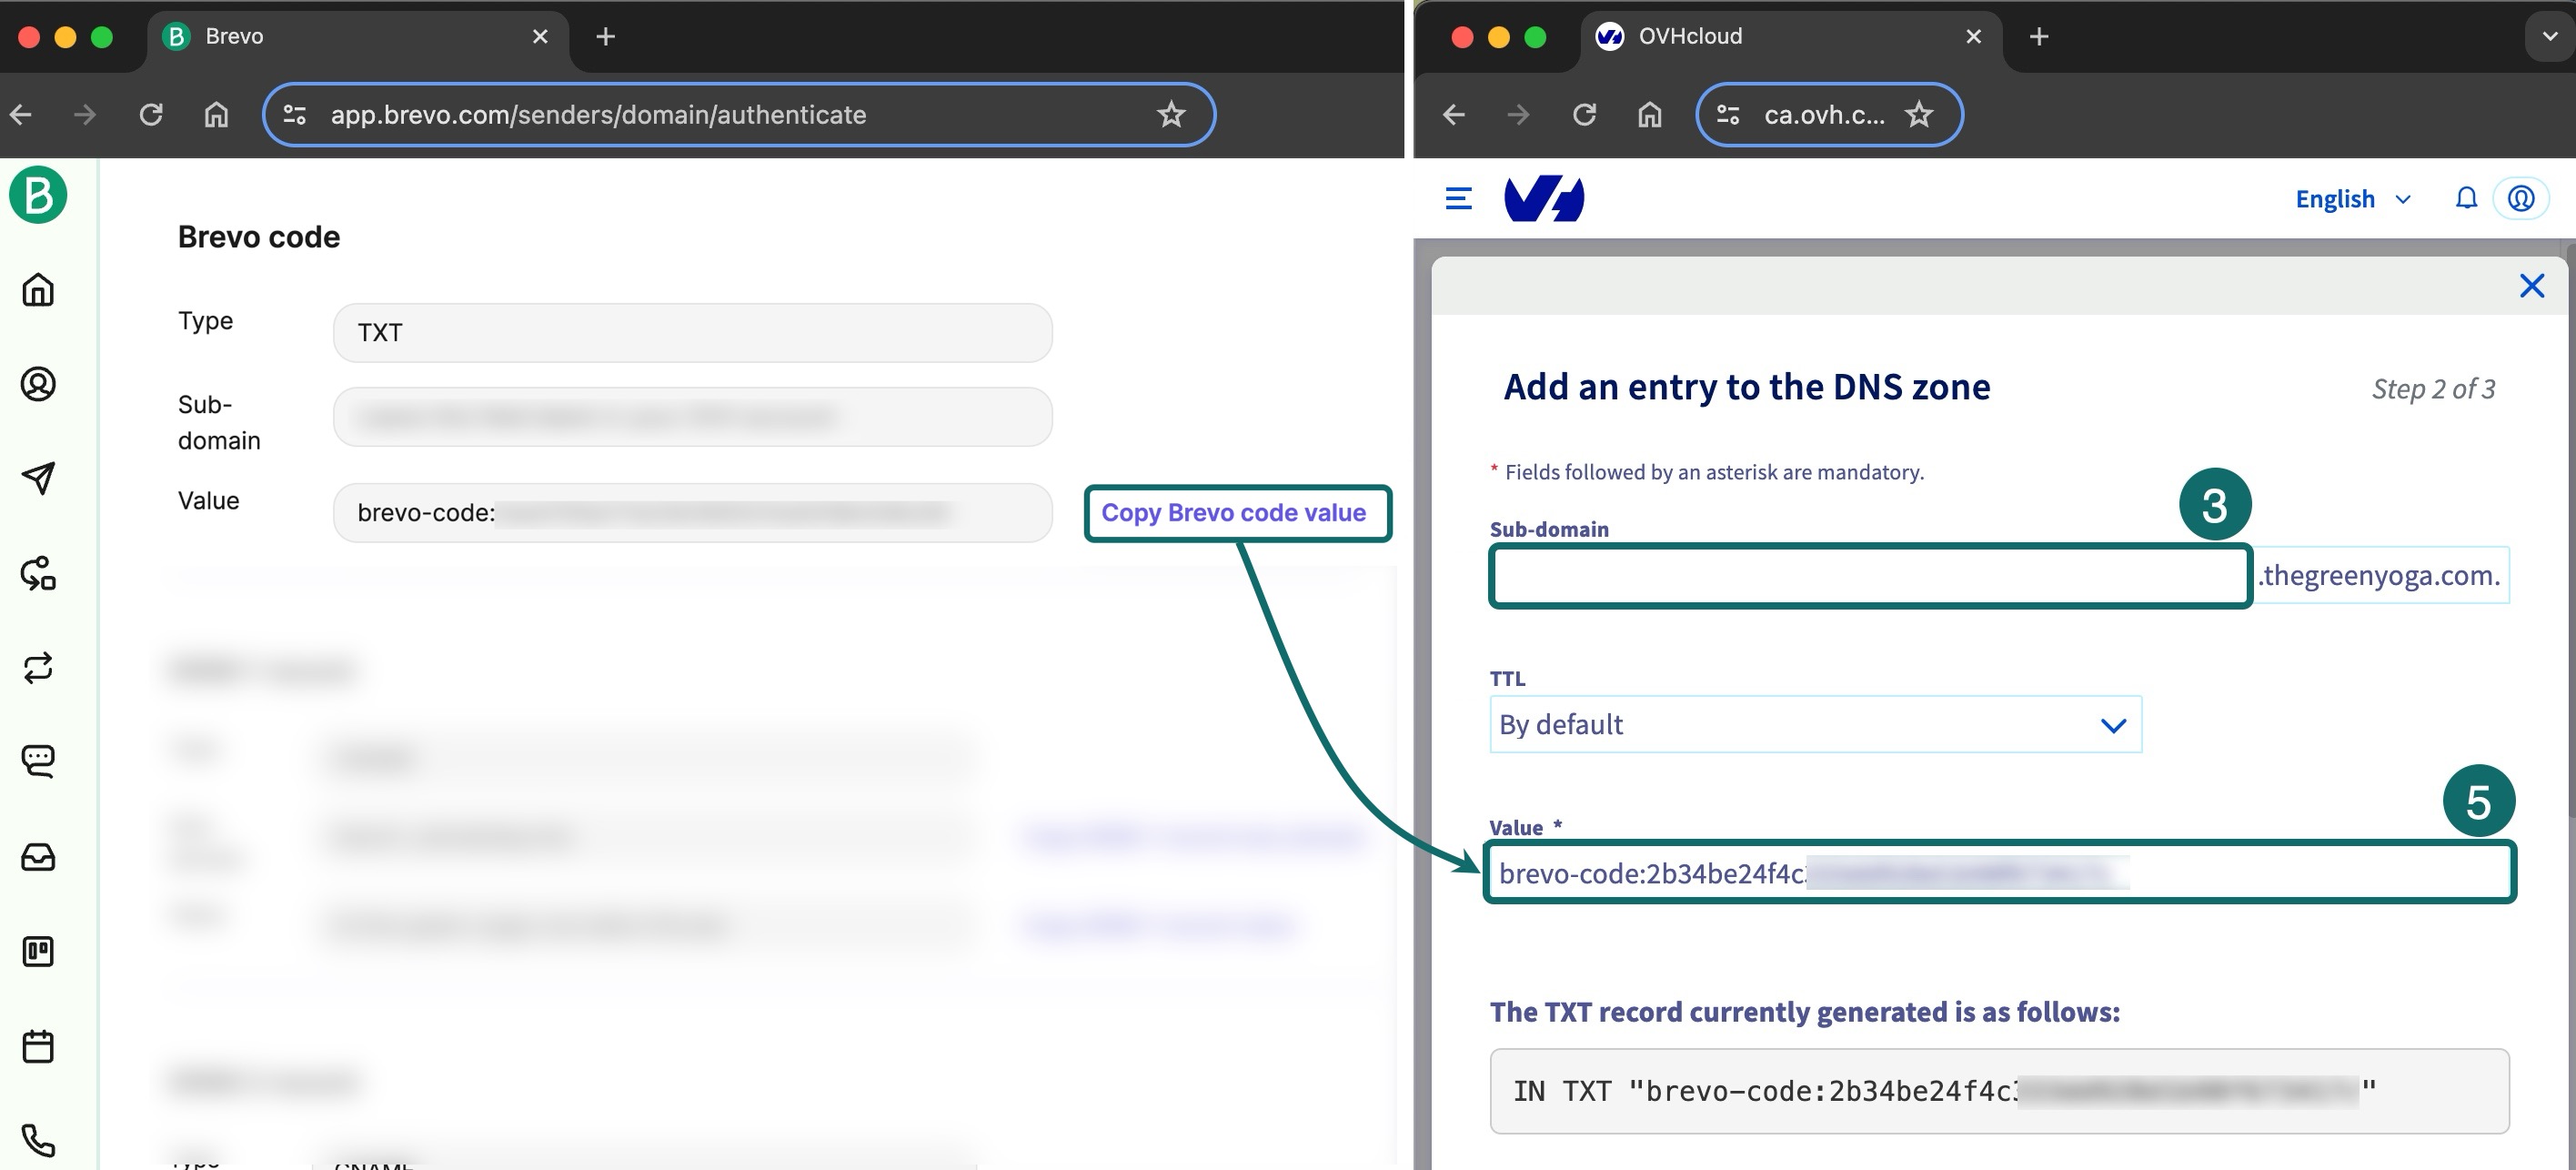
Task: Open Meetings calendar icon in Brevo sidebar
Action: [38, 1046]
